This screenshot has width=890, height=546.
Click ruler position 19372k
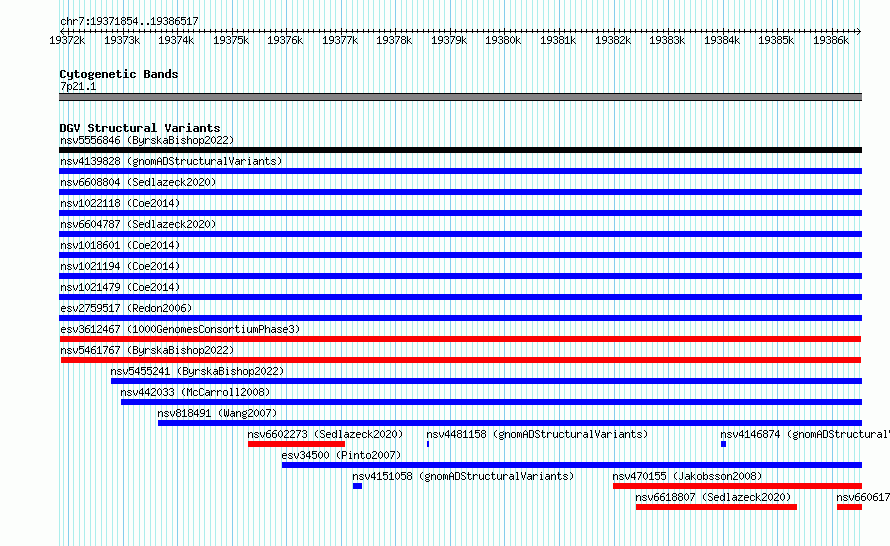(x=67, y=40)
